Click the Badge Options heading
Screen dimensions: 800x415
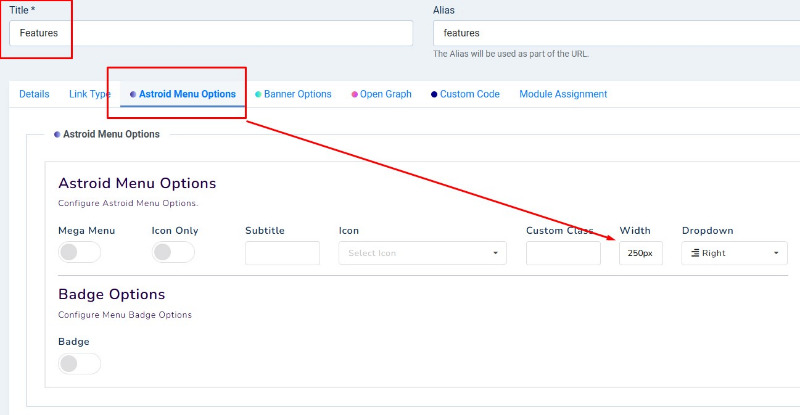(112, 295)
